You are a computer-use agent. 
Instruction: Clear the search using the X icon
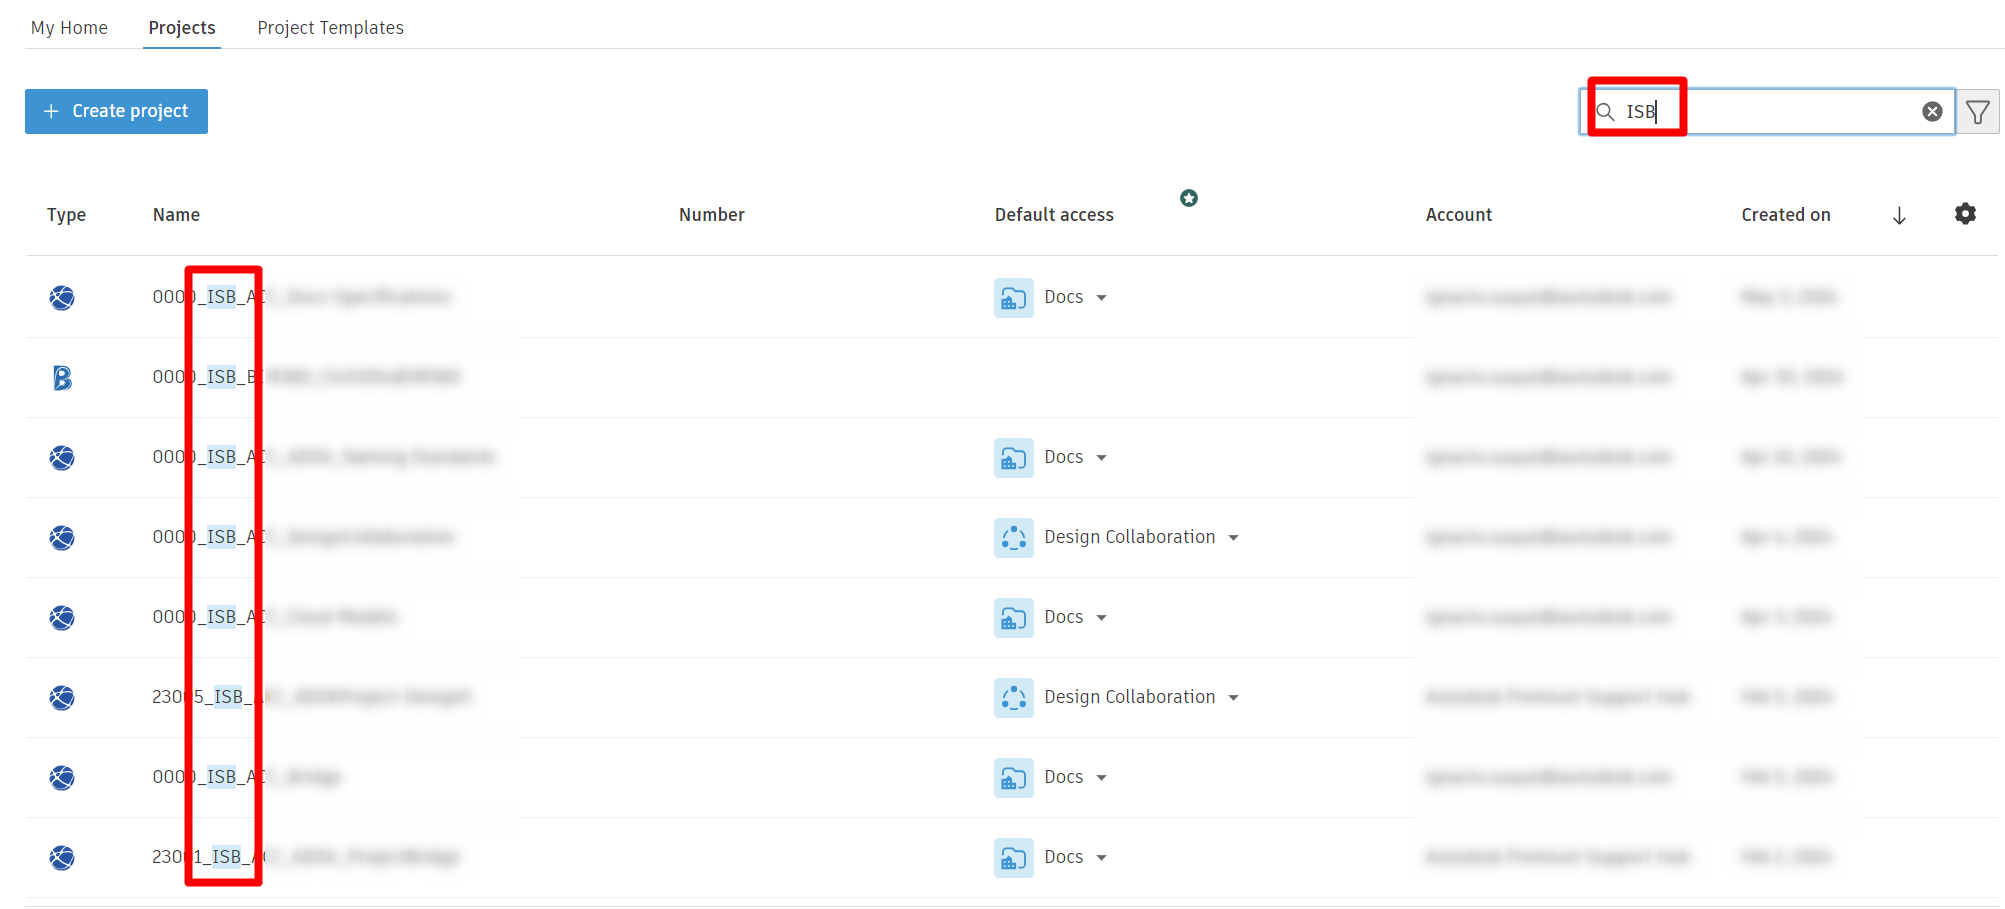pyautogui.click(x=1932, y=111)
